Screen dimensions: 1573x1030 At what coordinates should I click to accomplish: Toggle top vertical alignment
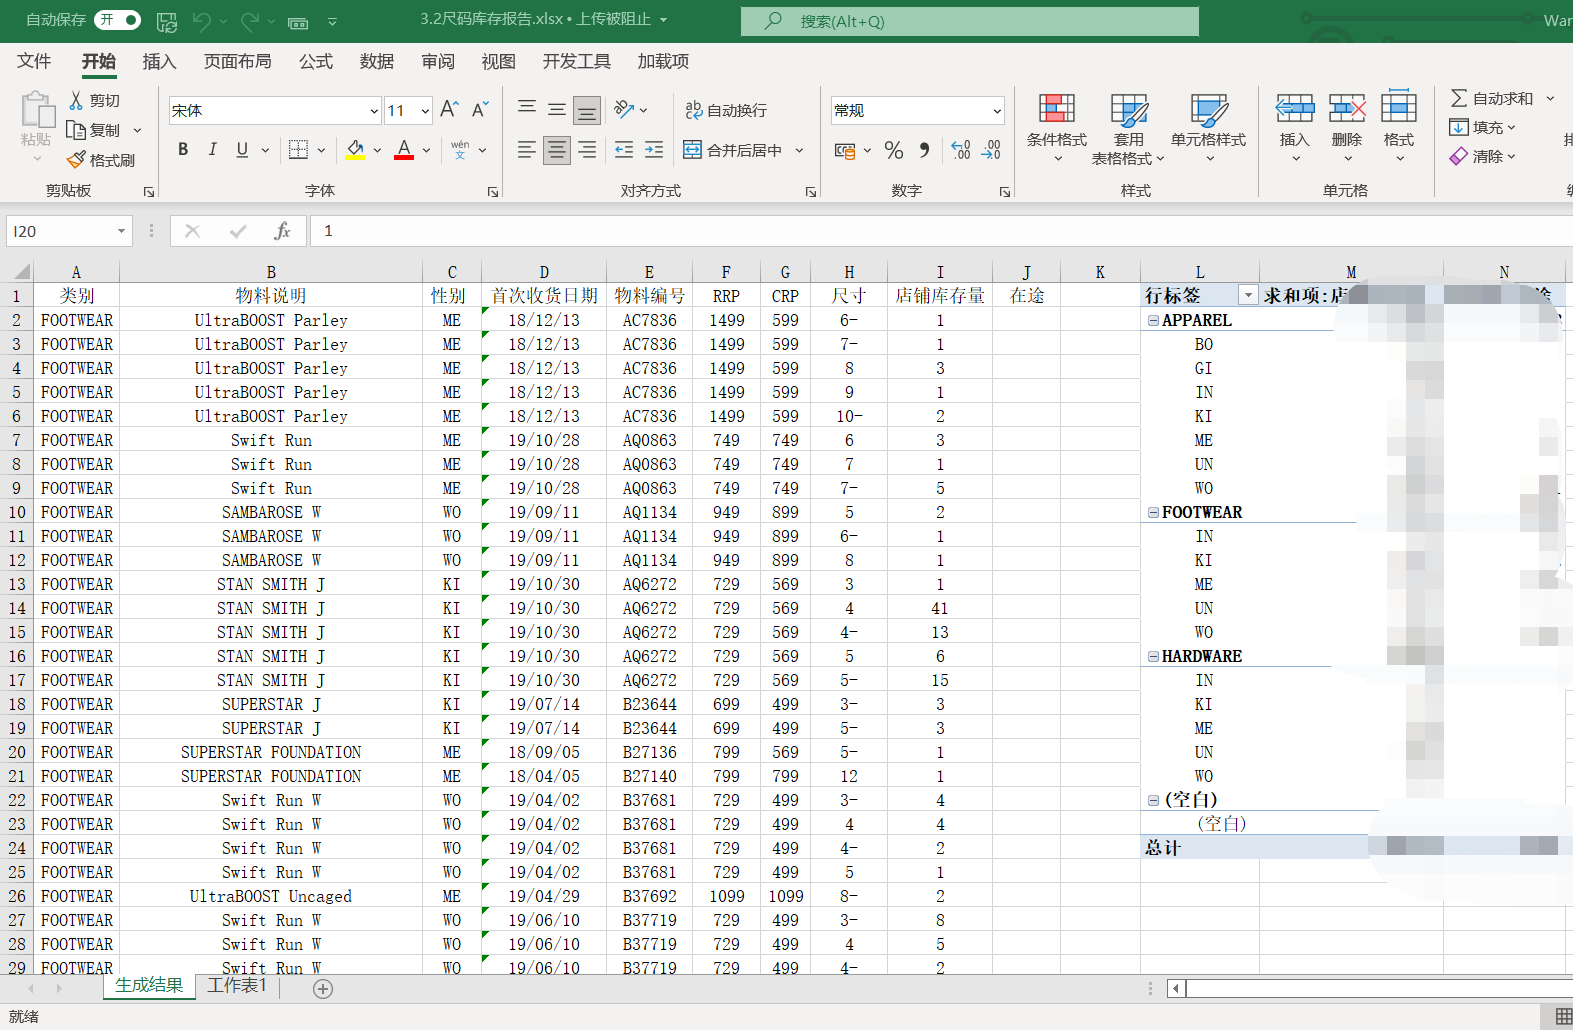pos(527,109)
